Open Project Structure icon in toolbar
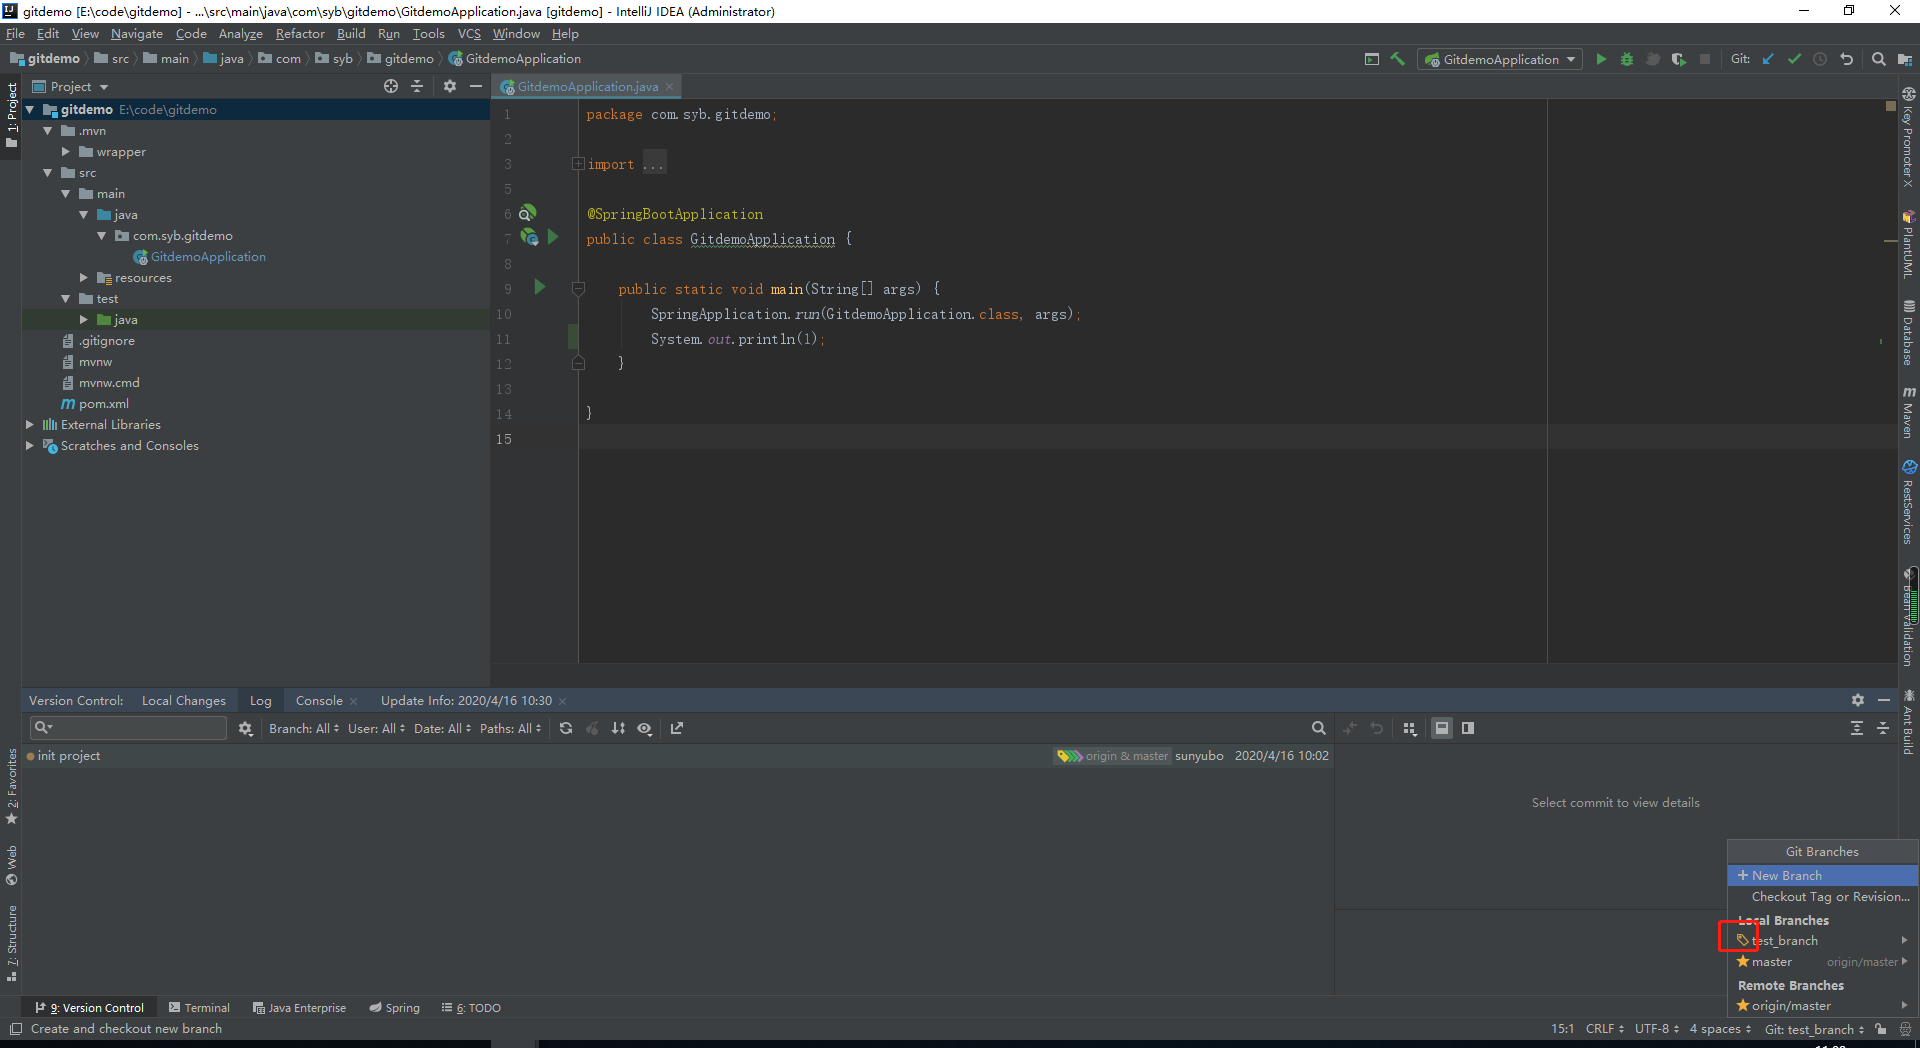The height and width of the screenshot is (1048, 1920). 1904,59
